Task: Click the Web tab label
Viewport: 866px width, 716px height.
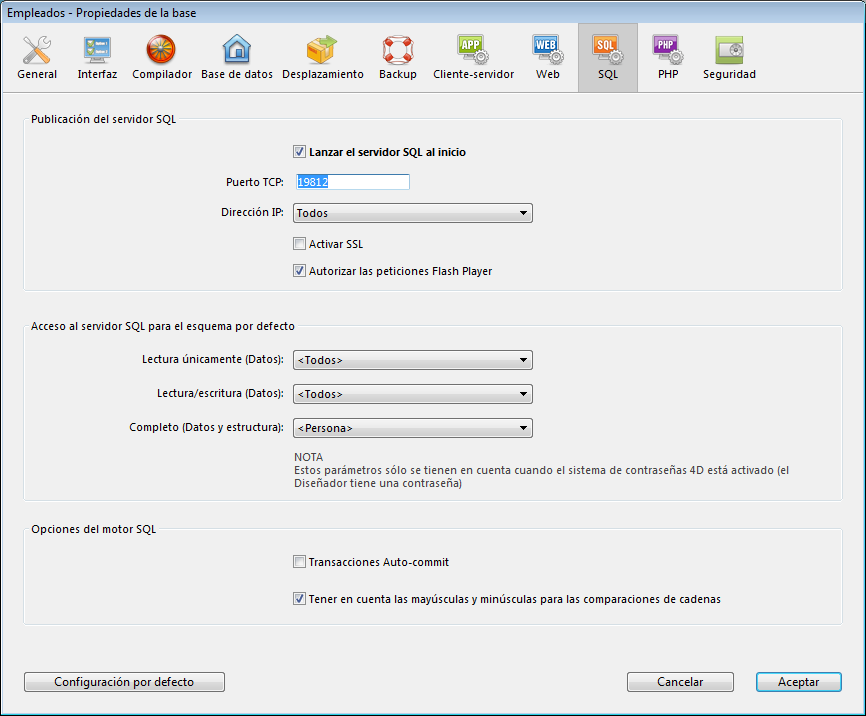Action: click(547, 74)
